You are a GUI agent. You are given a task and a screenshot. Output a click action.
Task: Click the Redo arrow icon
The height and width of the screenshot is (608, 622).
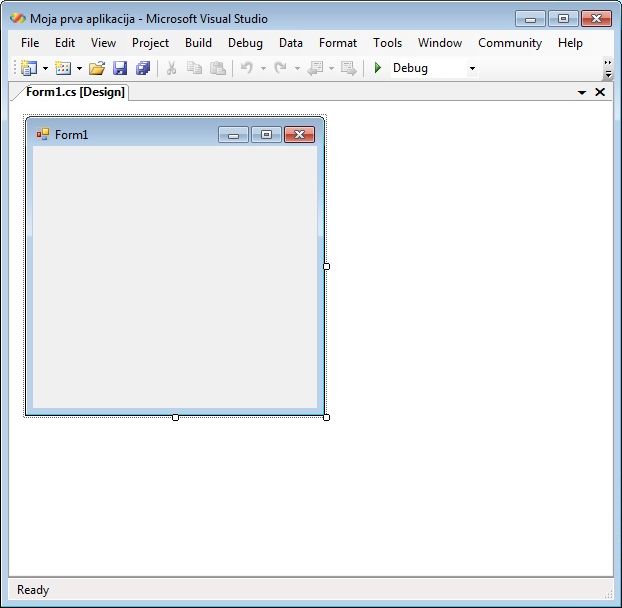pyautogui.click(x=280, y=68)
